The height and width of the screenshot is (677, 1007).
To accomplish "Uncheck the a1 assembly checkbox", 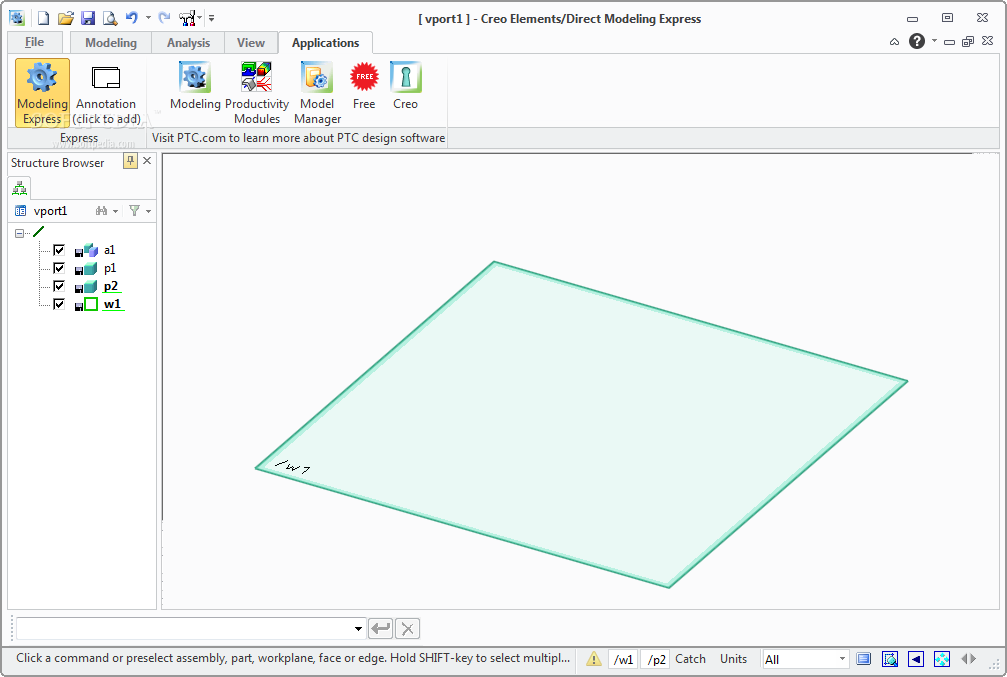I will (58, 250).
